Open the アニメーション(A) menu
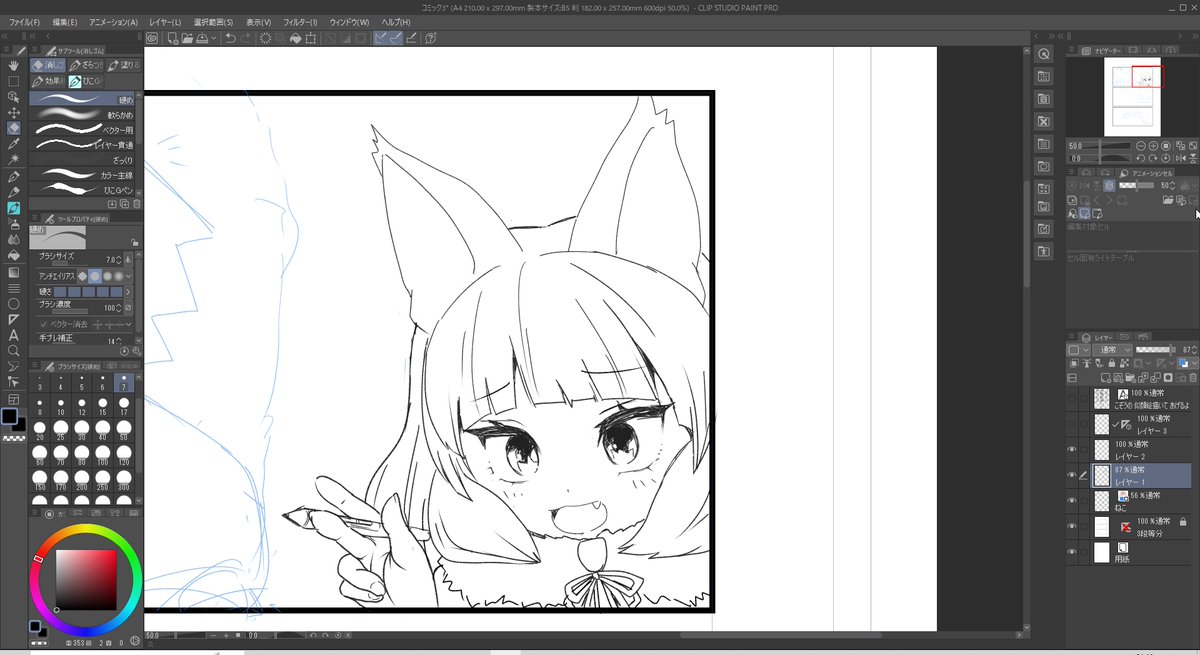1200x655 pixels. click(x=114, y=22)
